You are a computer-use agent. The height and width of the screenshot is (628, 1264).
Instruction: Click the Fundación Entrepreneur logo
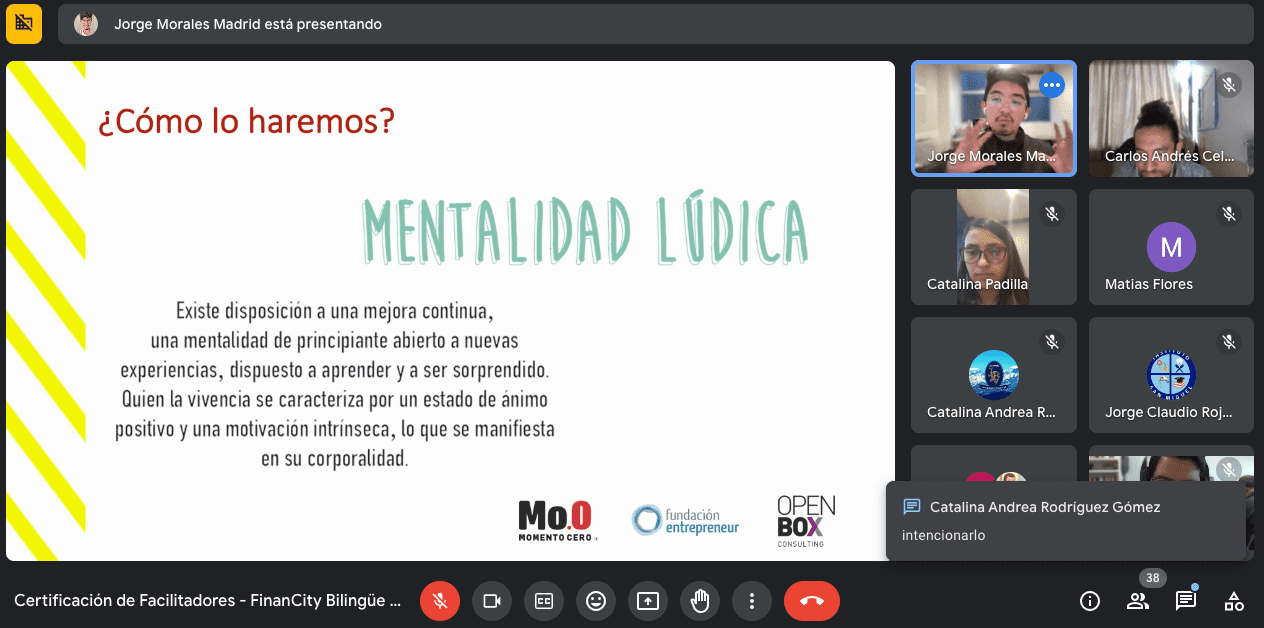coord(686,520)
